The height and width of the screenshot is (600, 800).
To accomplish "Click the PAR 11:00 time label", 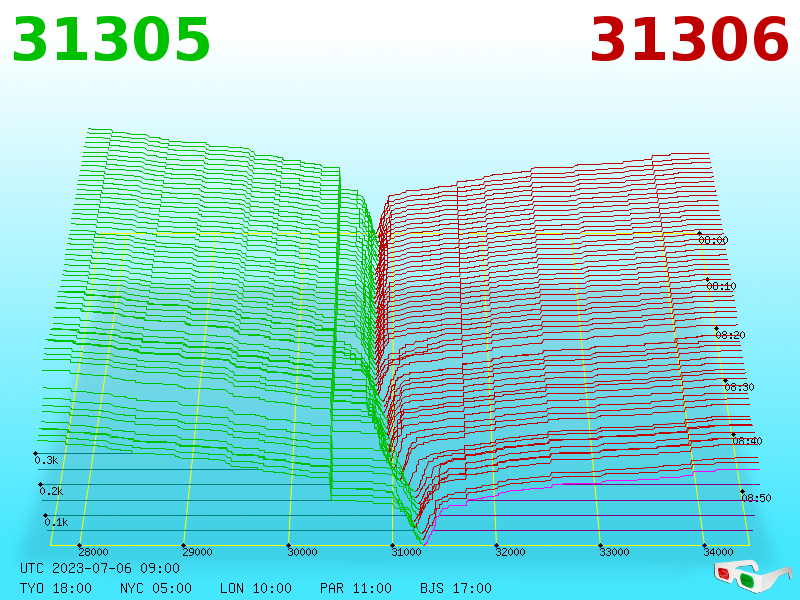I will click(356, 588).
